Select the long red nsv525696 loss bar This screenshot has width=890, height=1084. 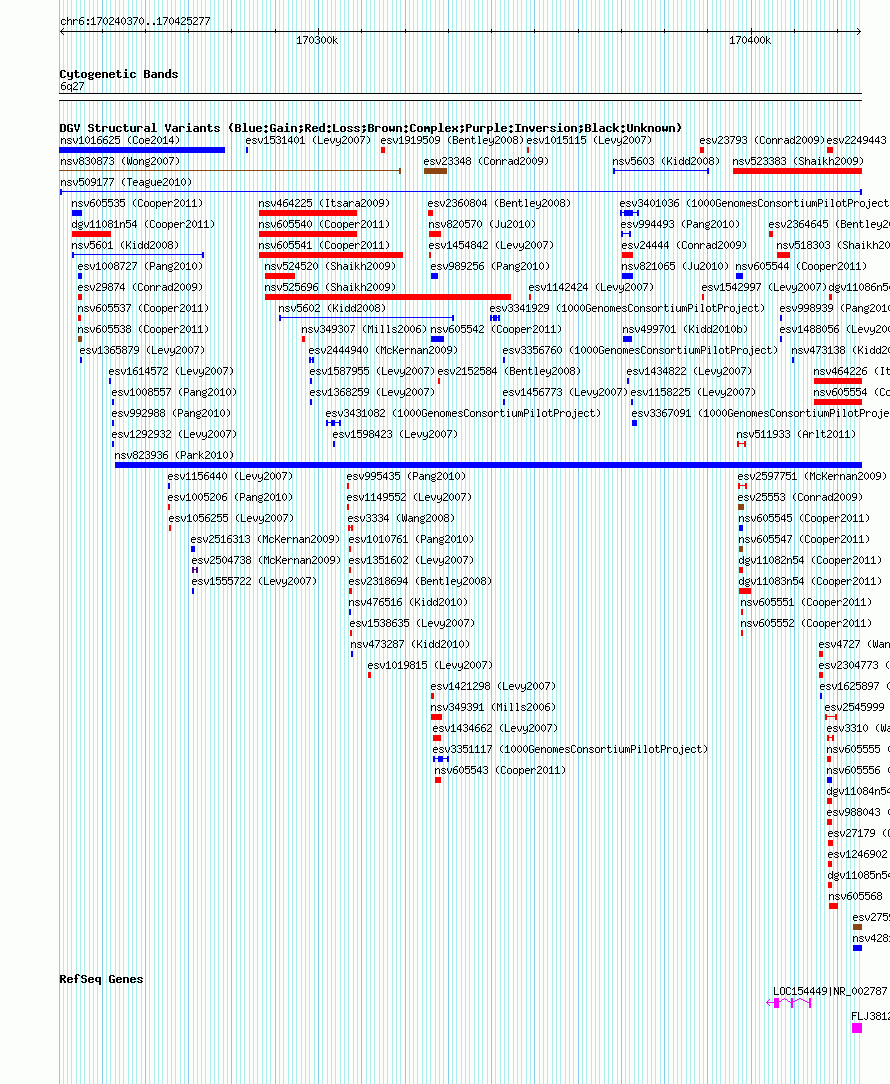(388, 297)
